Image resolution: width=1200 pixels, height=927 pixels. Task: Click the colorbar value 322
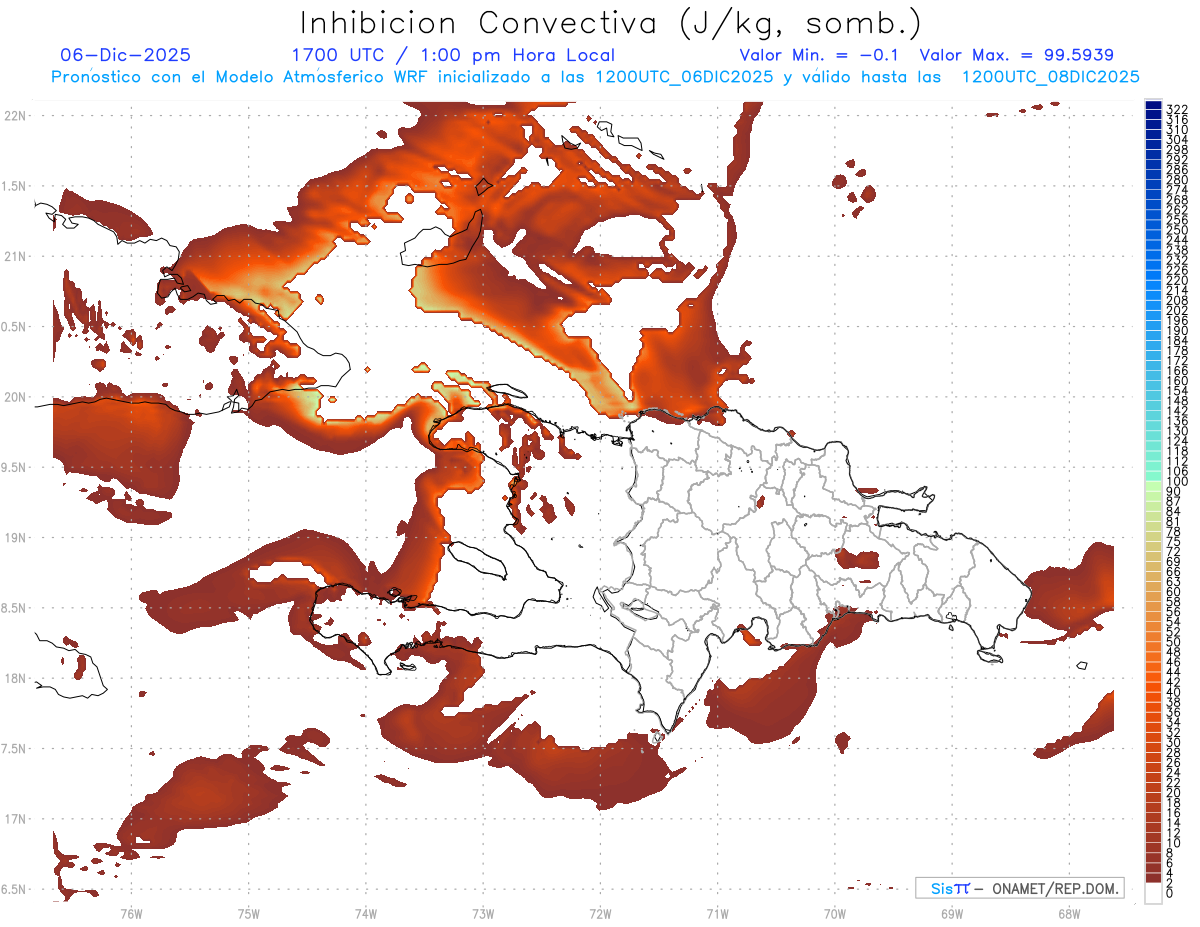pos(1177,108)
